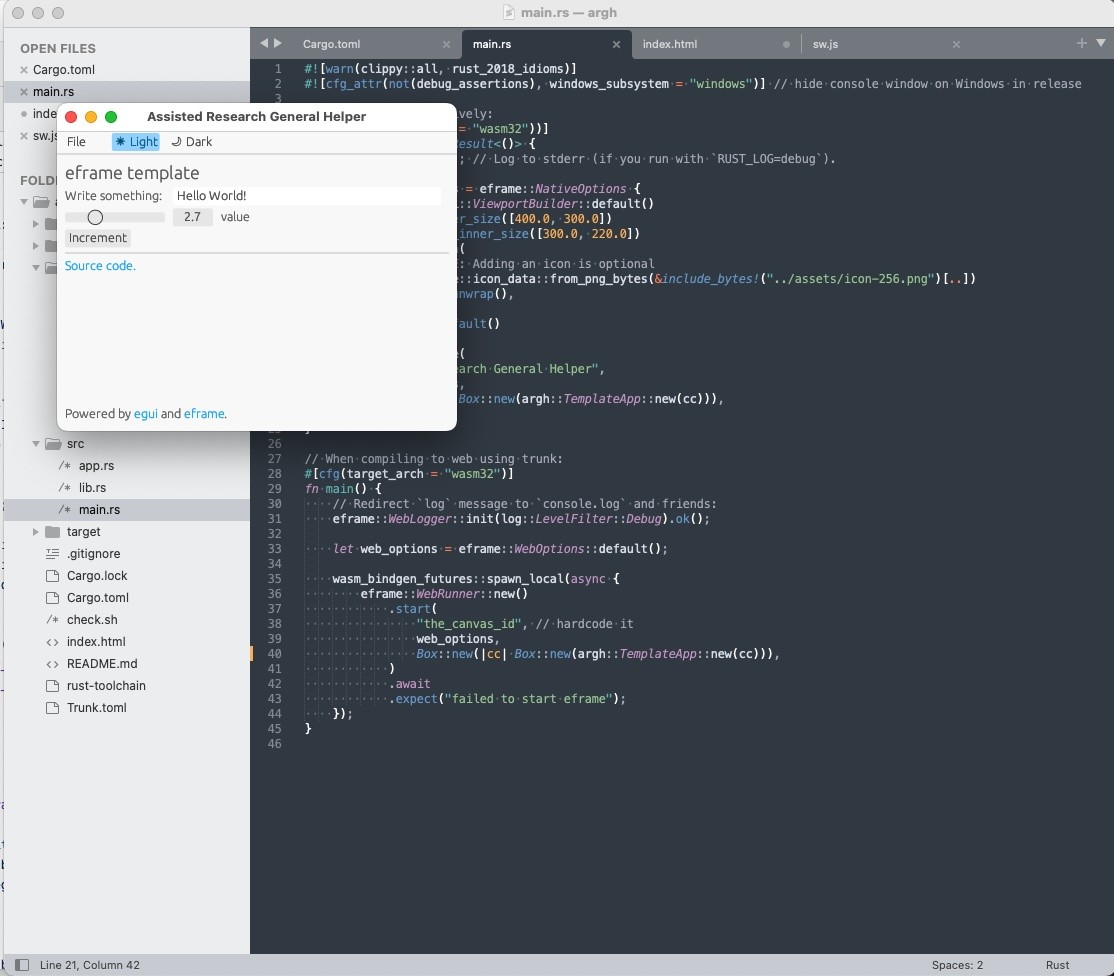
Task: Switch to Light theme in Helper window
Action: [x=136, y=142]
